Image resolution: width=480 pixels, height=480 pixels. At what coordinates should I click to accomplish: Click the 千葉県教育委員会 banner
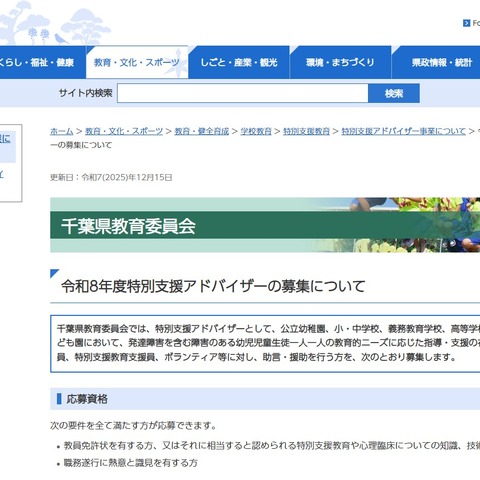click(x=265, y=225)
